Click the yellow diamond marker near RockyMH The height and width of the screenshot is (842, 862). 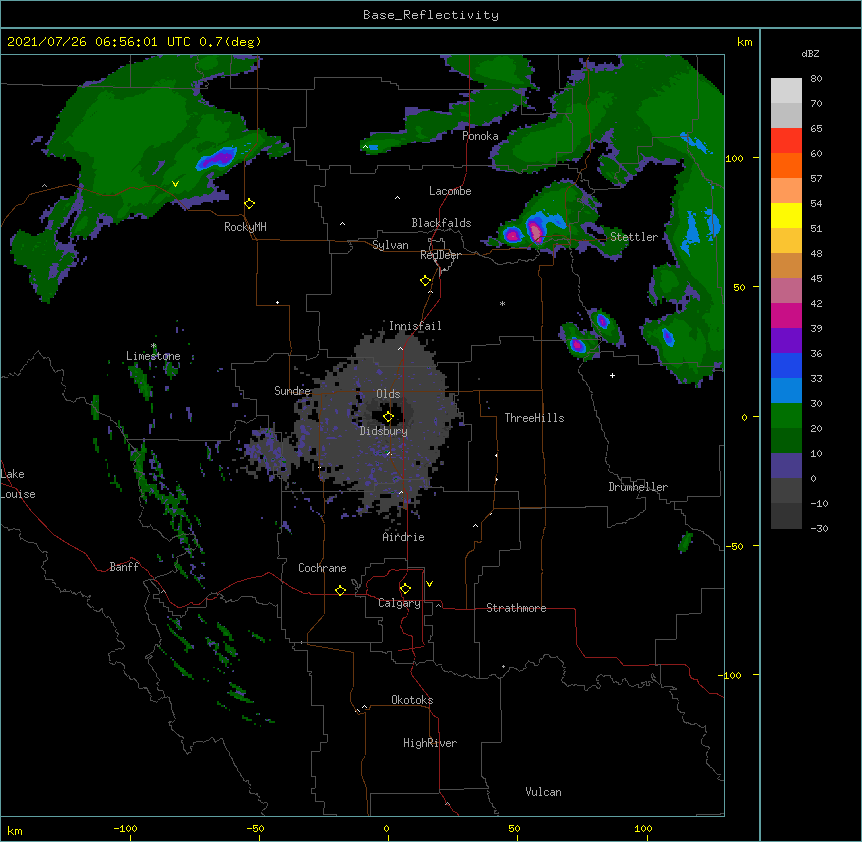(x=250, y=204)
